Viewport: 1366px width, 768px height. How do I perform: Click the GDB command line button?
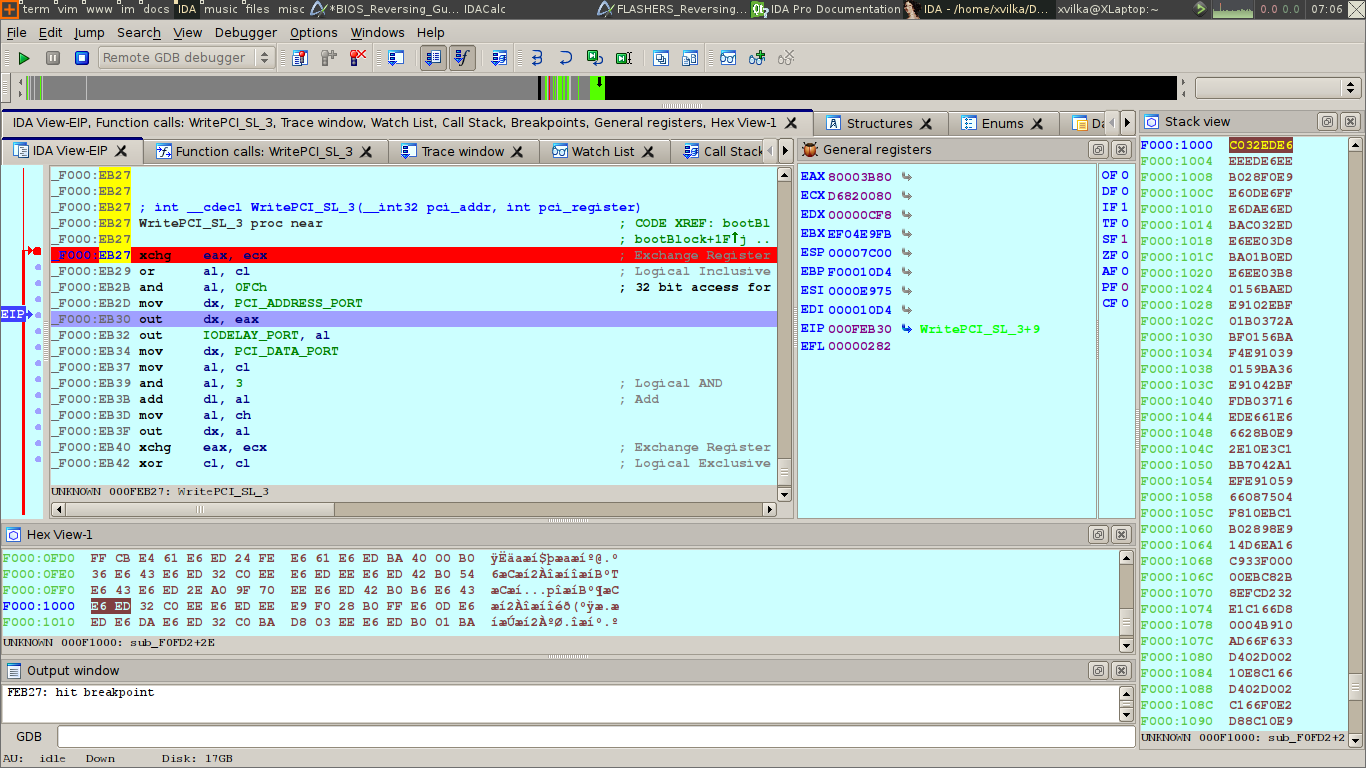click(29, 737)
